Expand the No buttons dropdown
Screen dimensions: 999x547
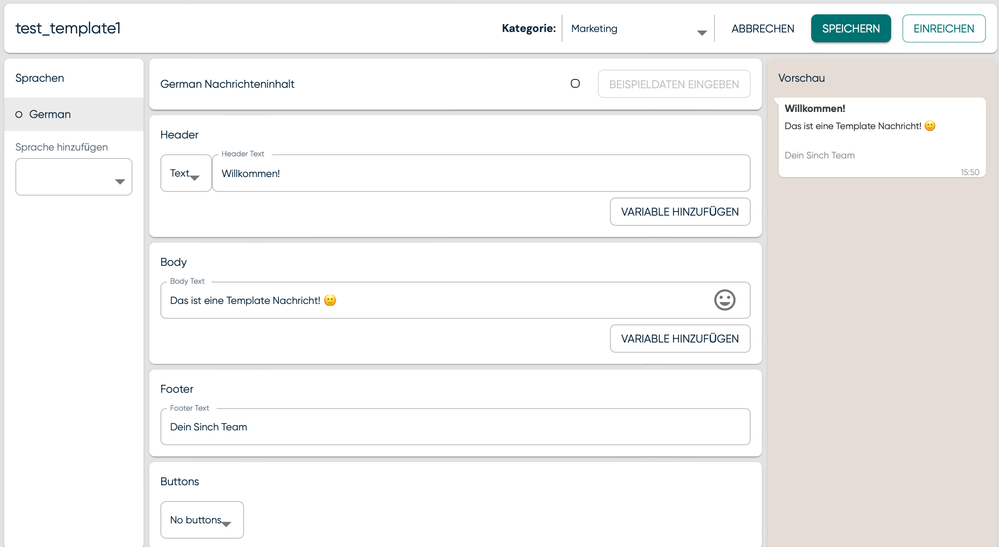202,520
